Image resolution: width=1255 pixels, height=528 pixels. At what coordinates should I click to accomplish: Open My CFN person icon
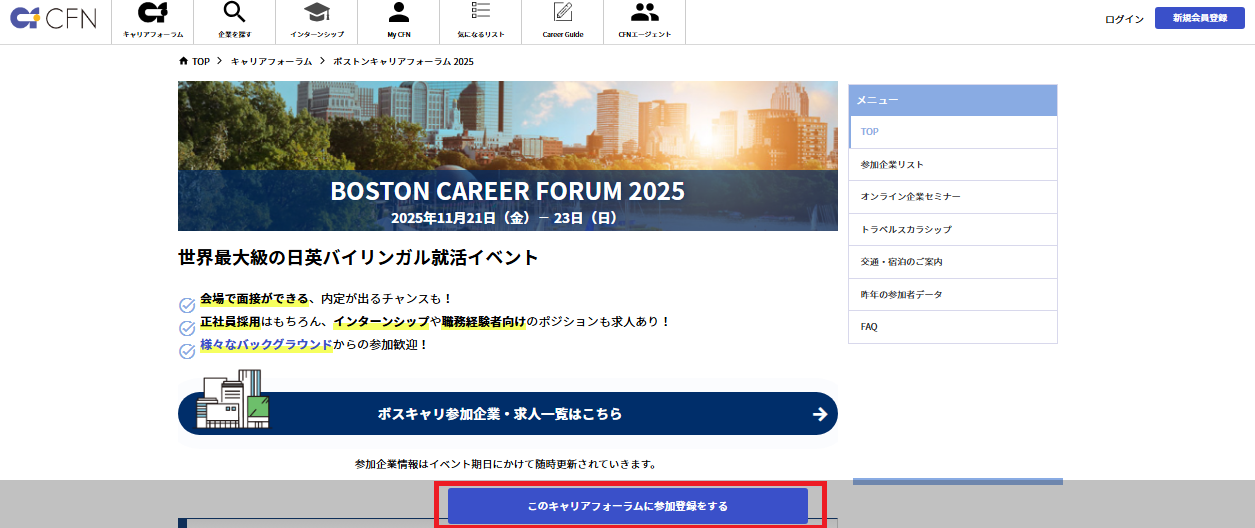(399, 12)
